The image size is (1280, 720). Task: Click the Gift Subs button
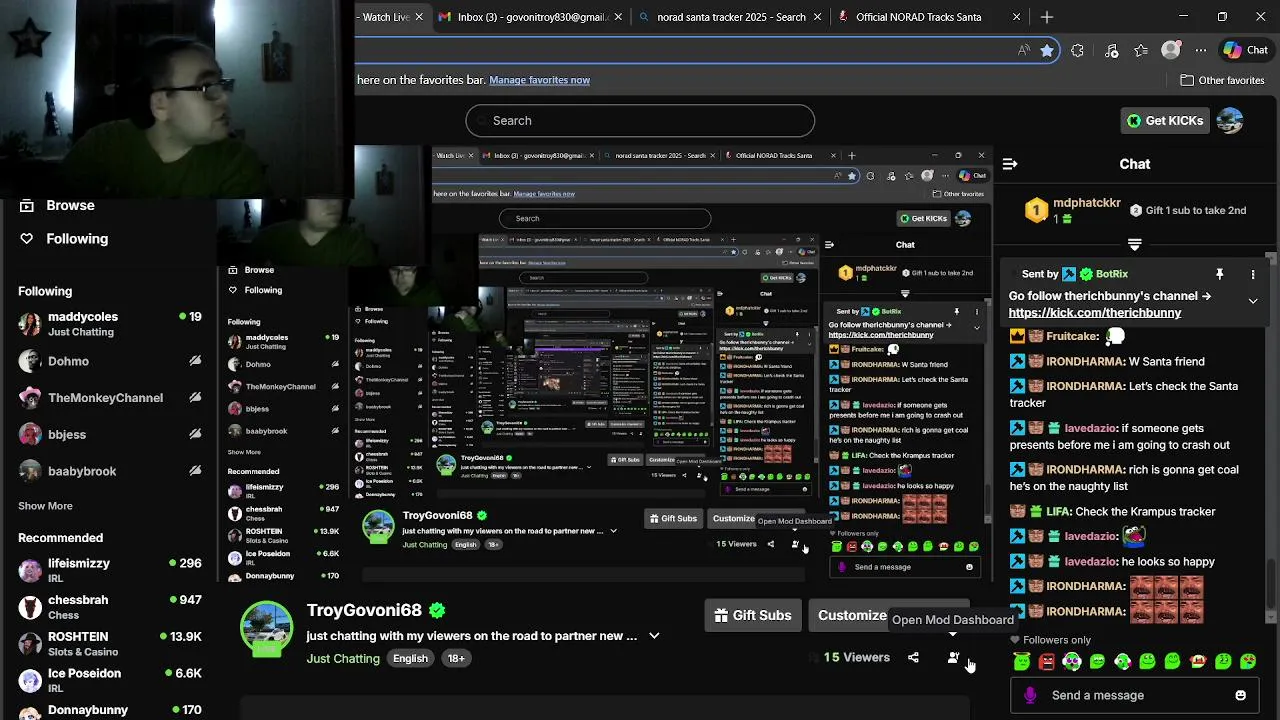[753, 615]
